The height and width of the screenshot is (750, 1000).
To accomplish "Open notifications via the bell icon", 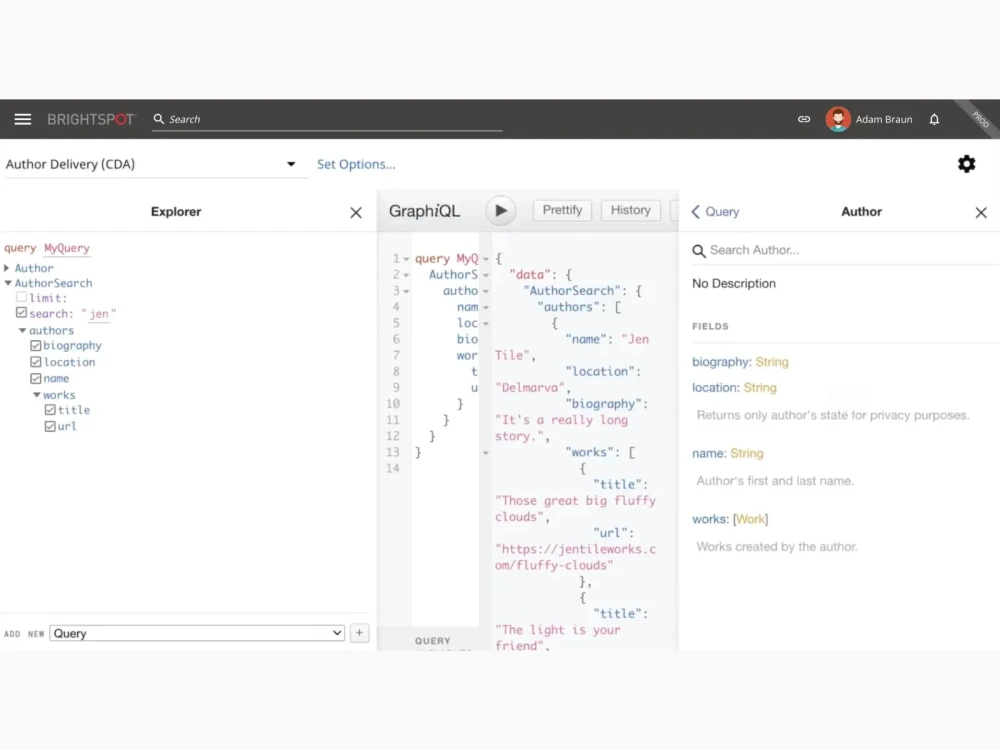I will (x=934, y=118).
